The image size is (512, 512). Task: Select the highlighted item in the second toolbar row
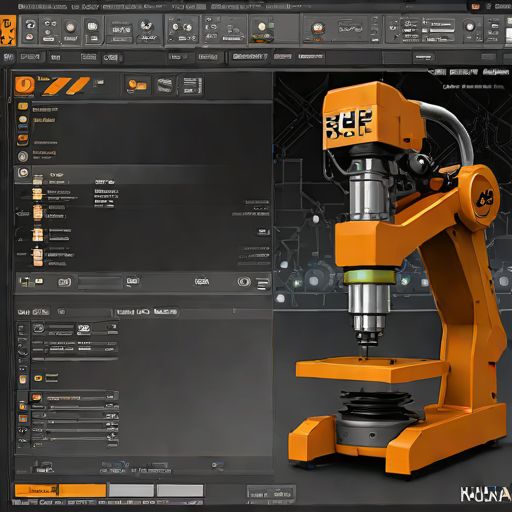point(249,57)
